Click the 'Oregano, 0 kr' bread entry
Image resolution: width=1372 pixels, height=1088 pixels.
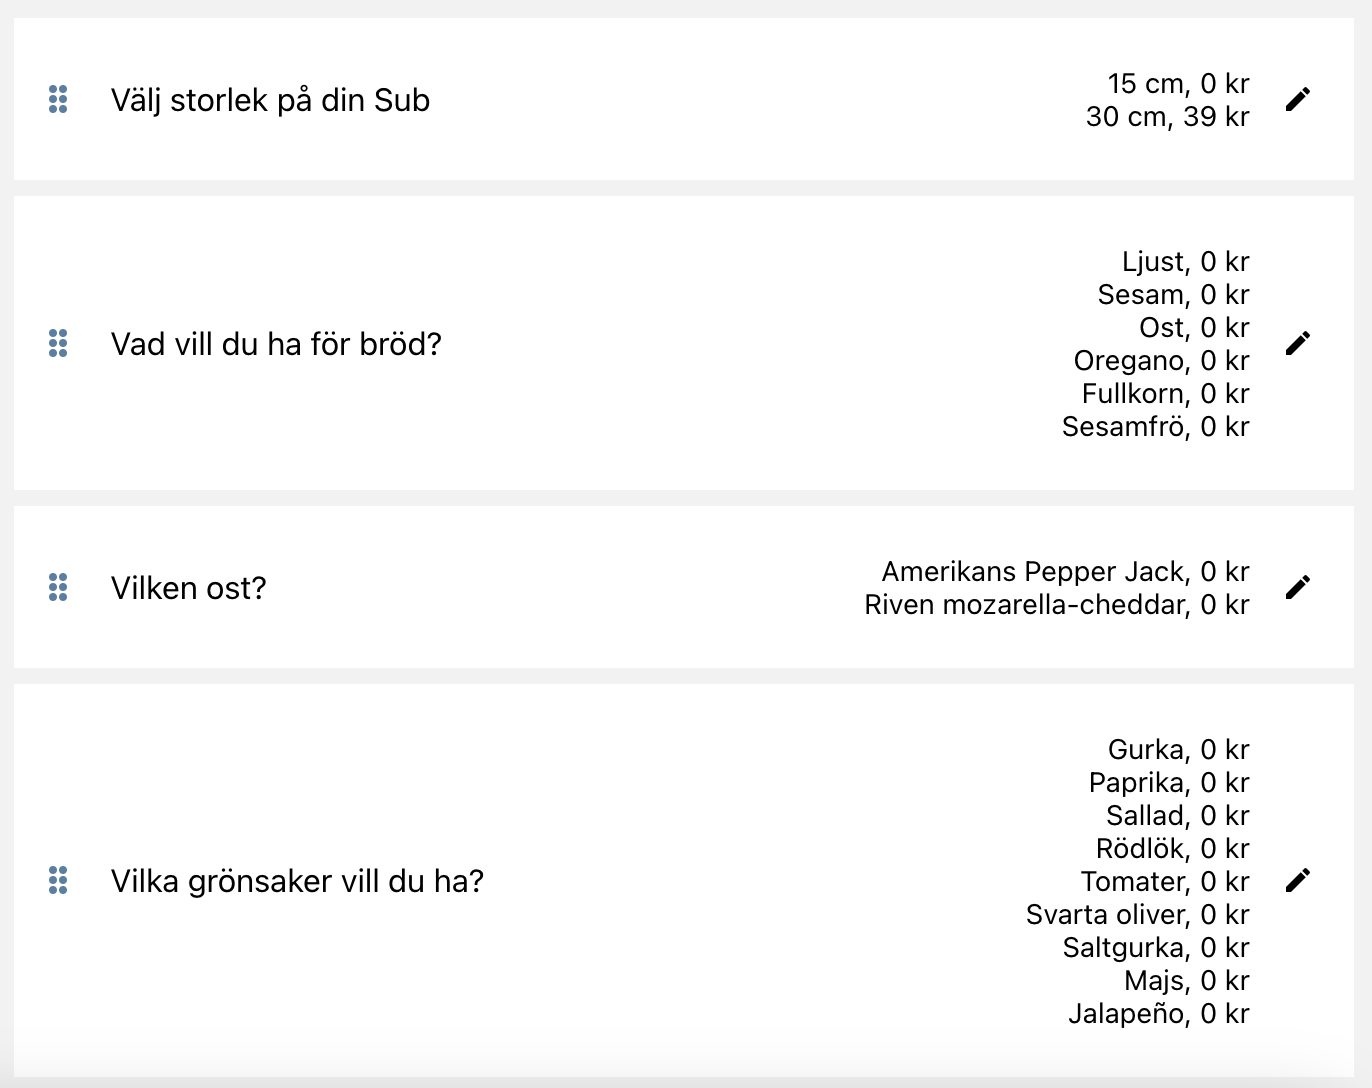pyautogui.click(x=1162, y=361)
